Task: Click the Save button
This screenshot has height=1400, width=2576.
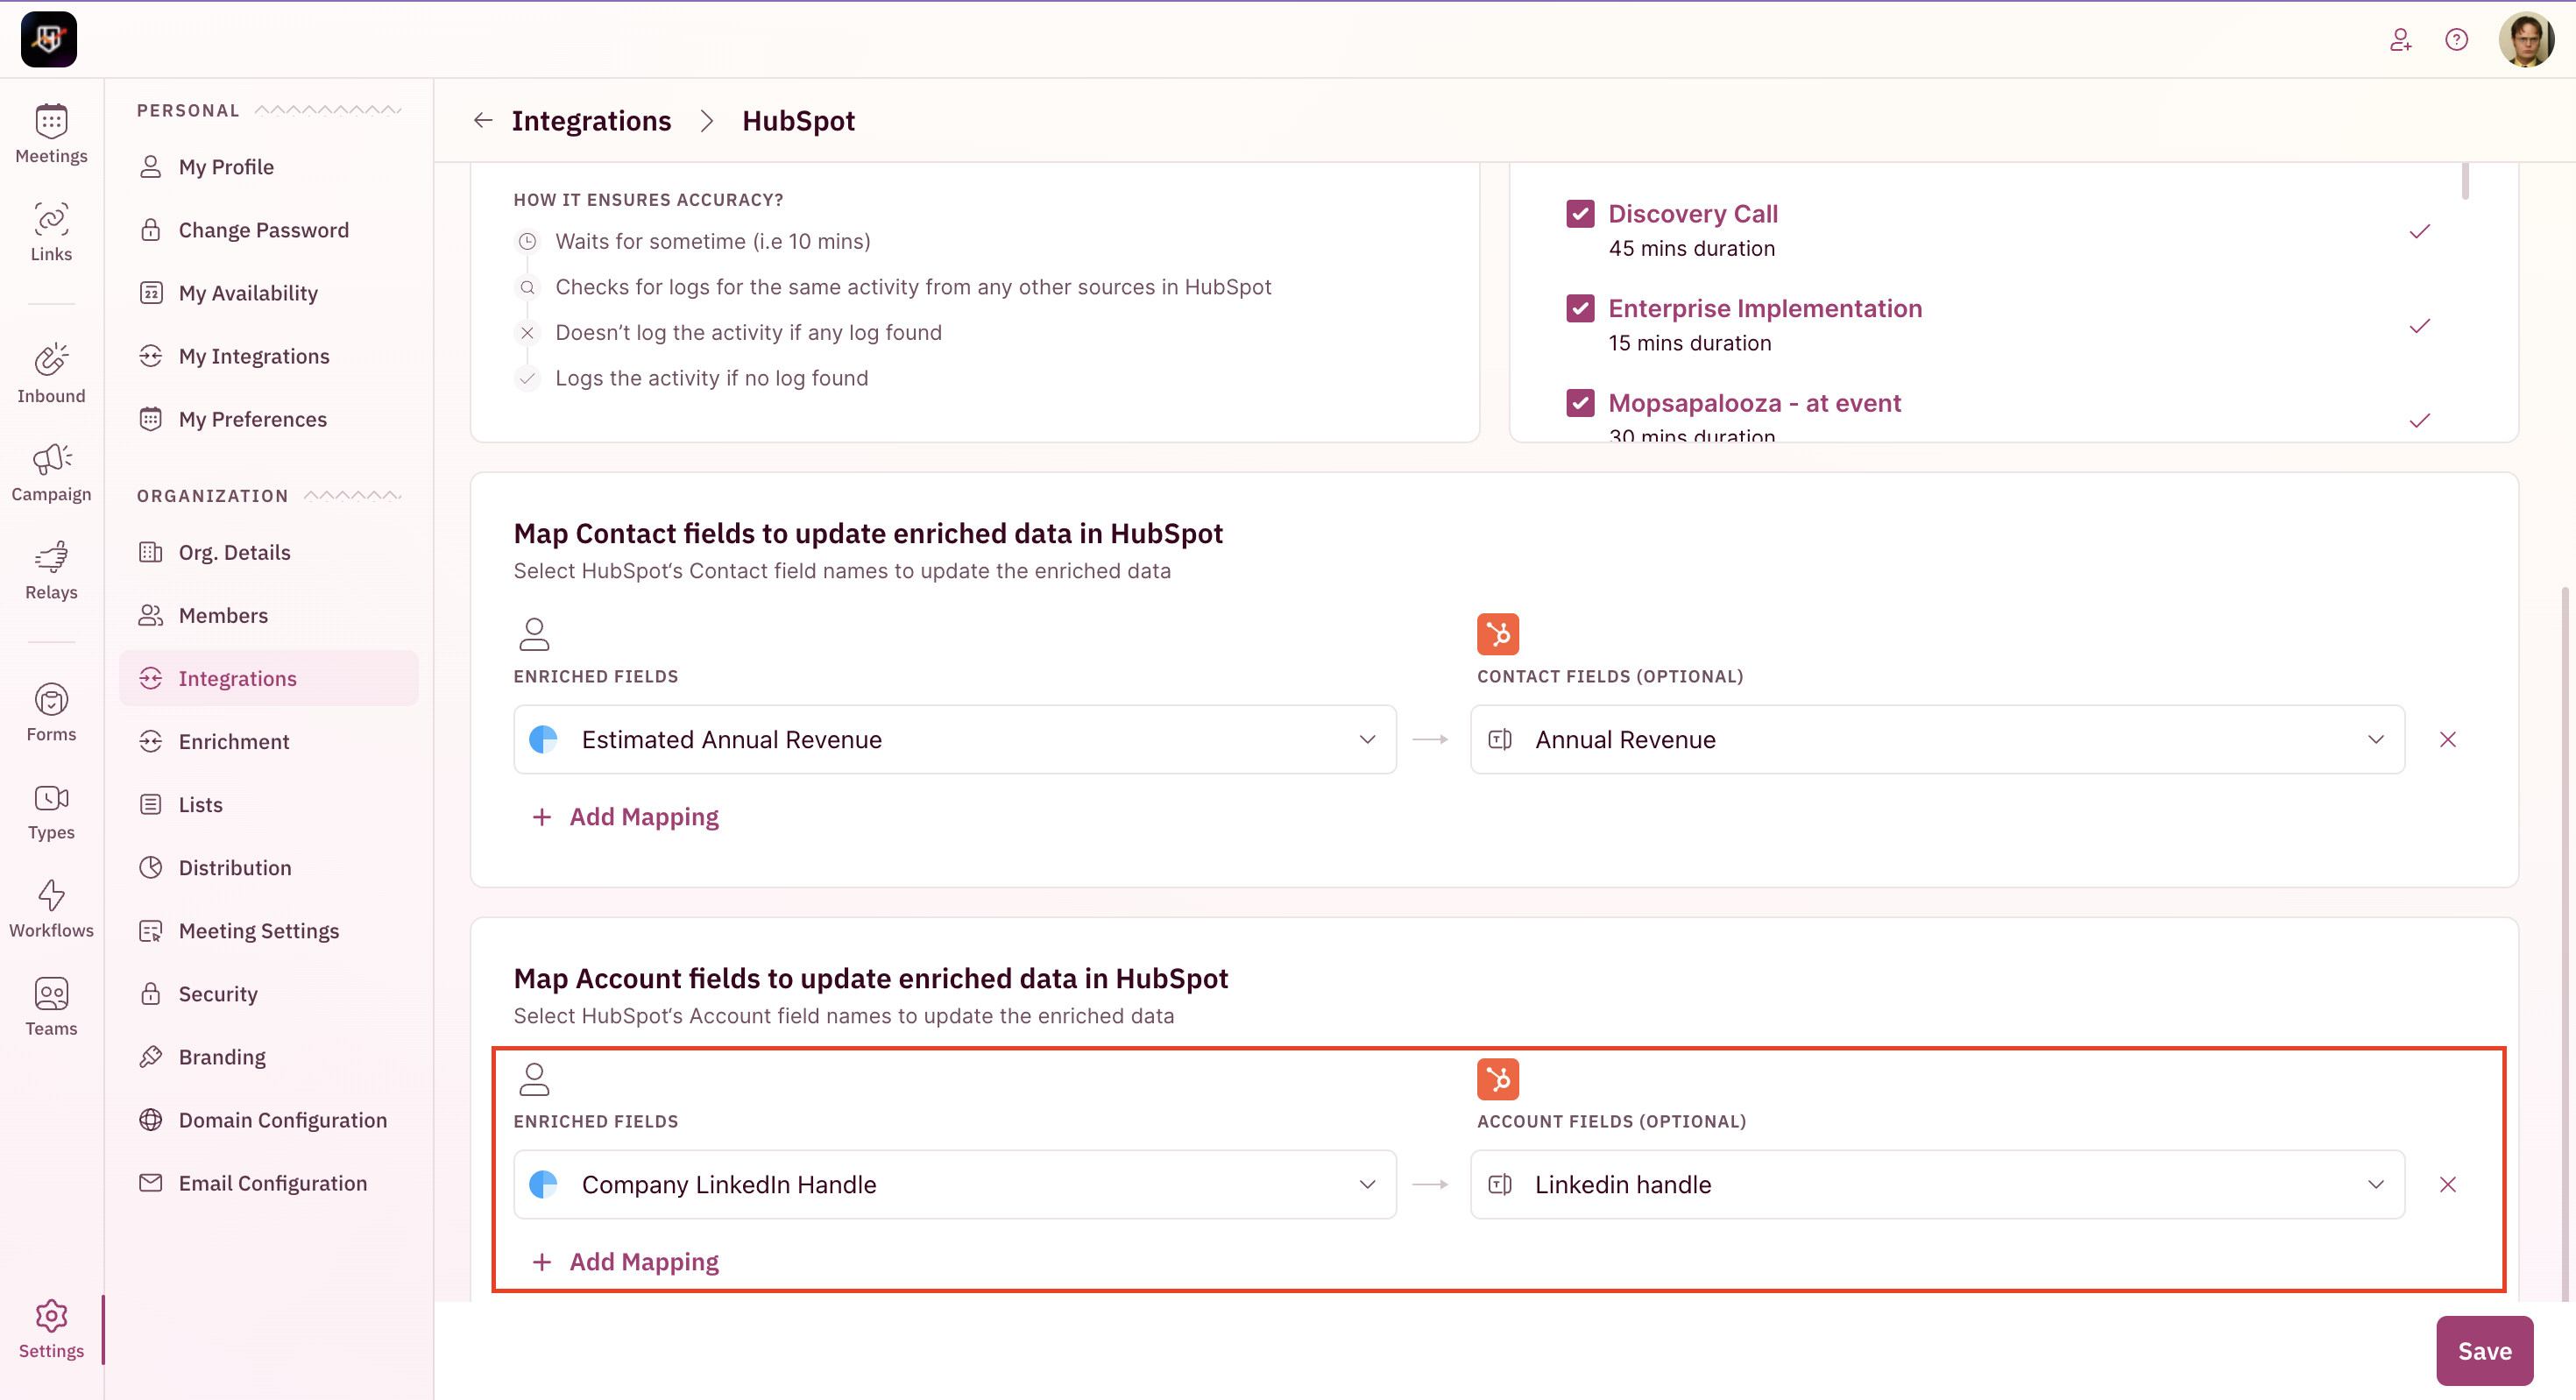Action: (x=2484, y=1351)
